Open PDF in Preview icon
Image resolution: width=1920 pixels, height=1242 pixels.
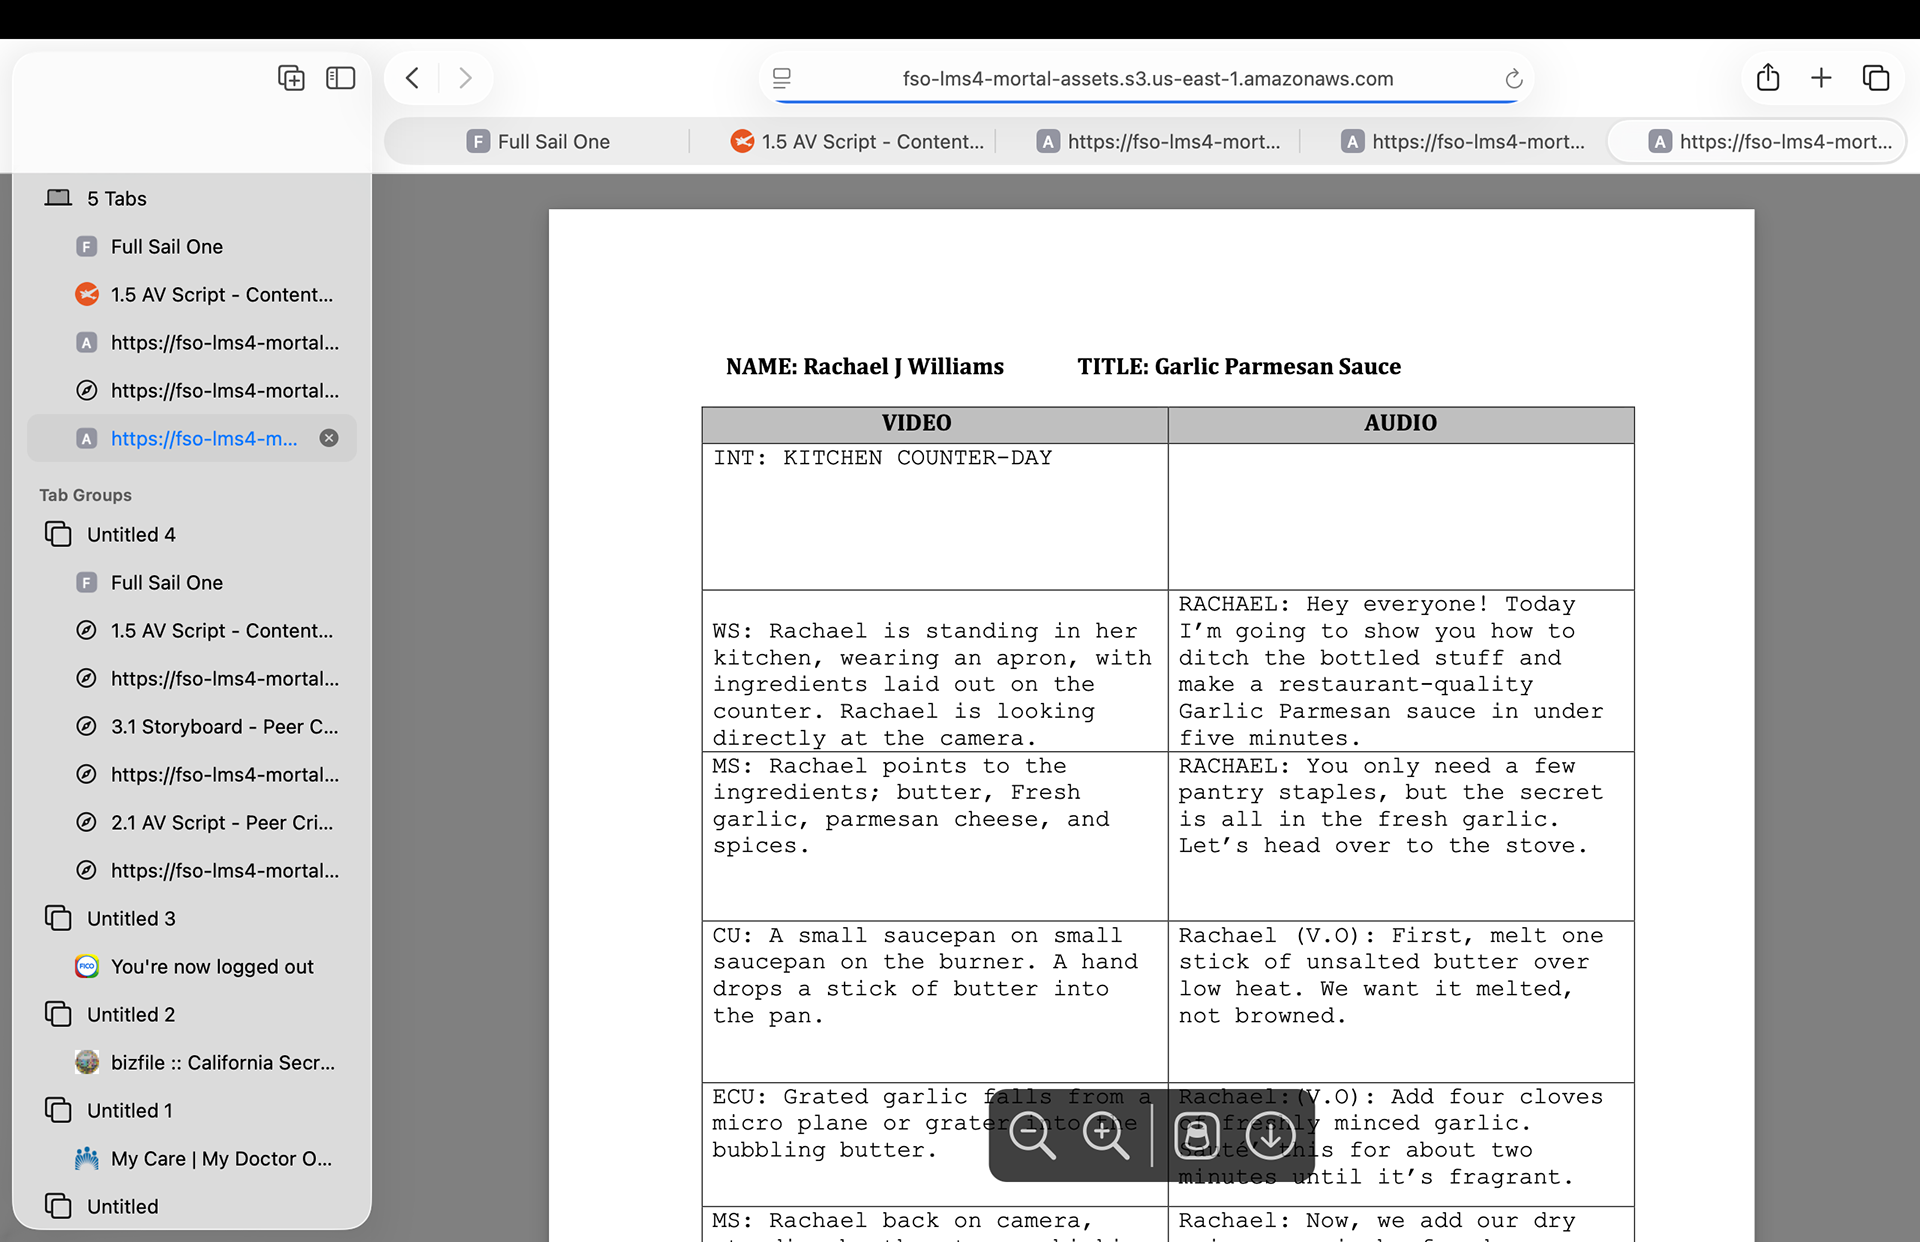click(x=1197, y=1135)
